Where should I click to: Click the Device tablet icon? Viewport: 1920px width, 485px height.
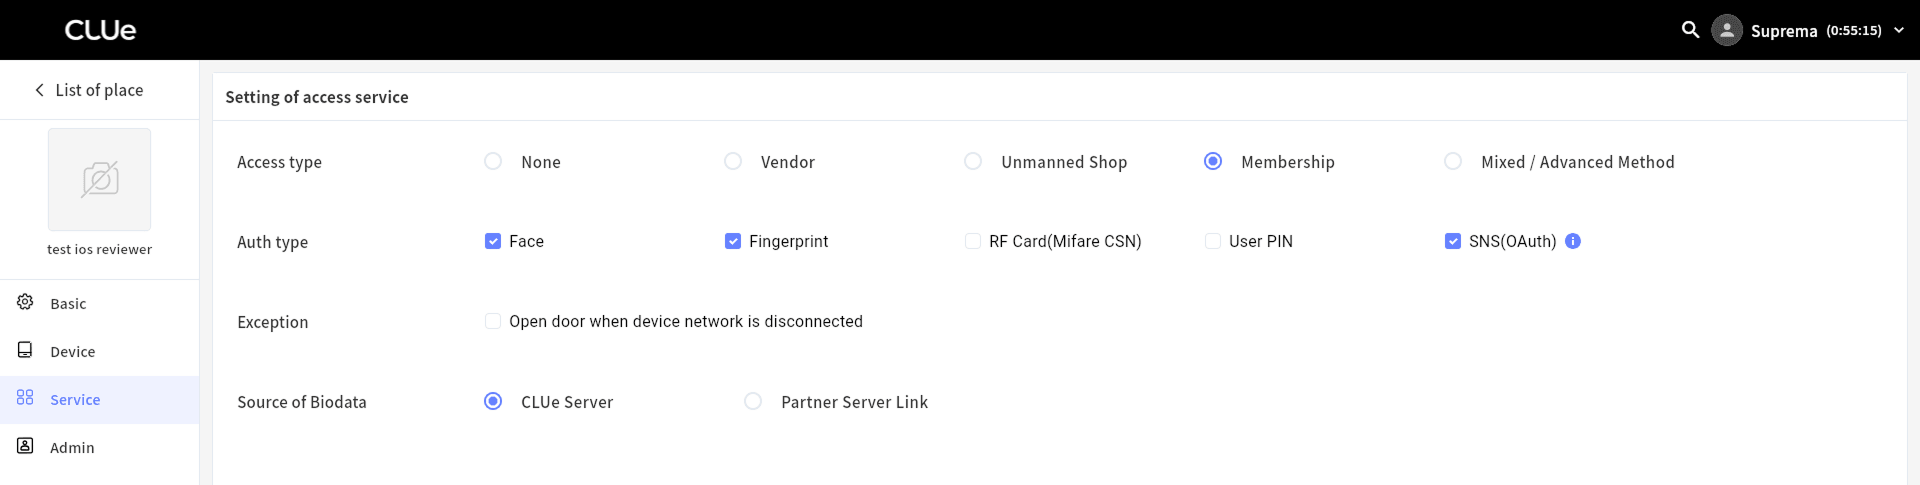tap(25, 350)
